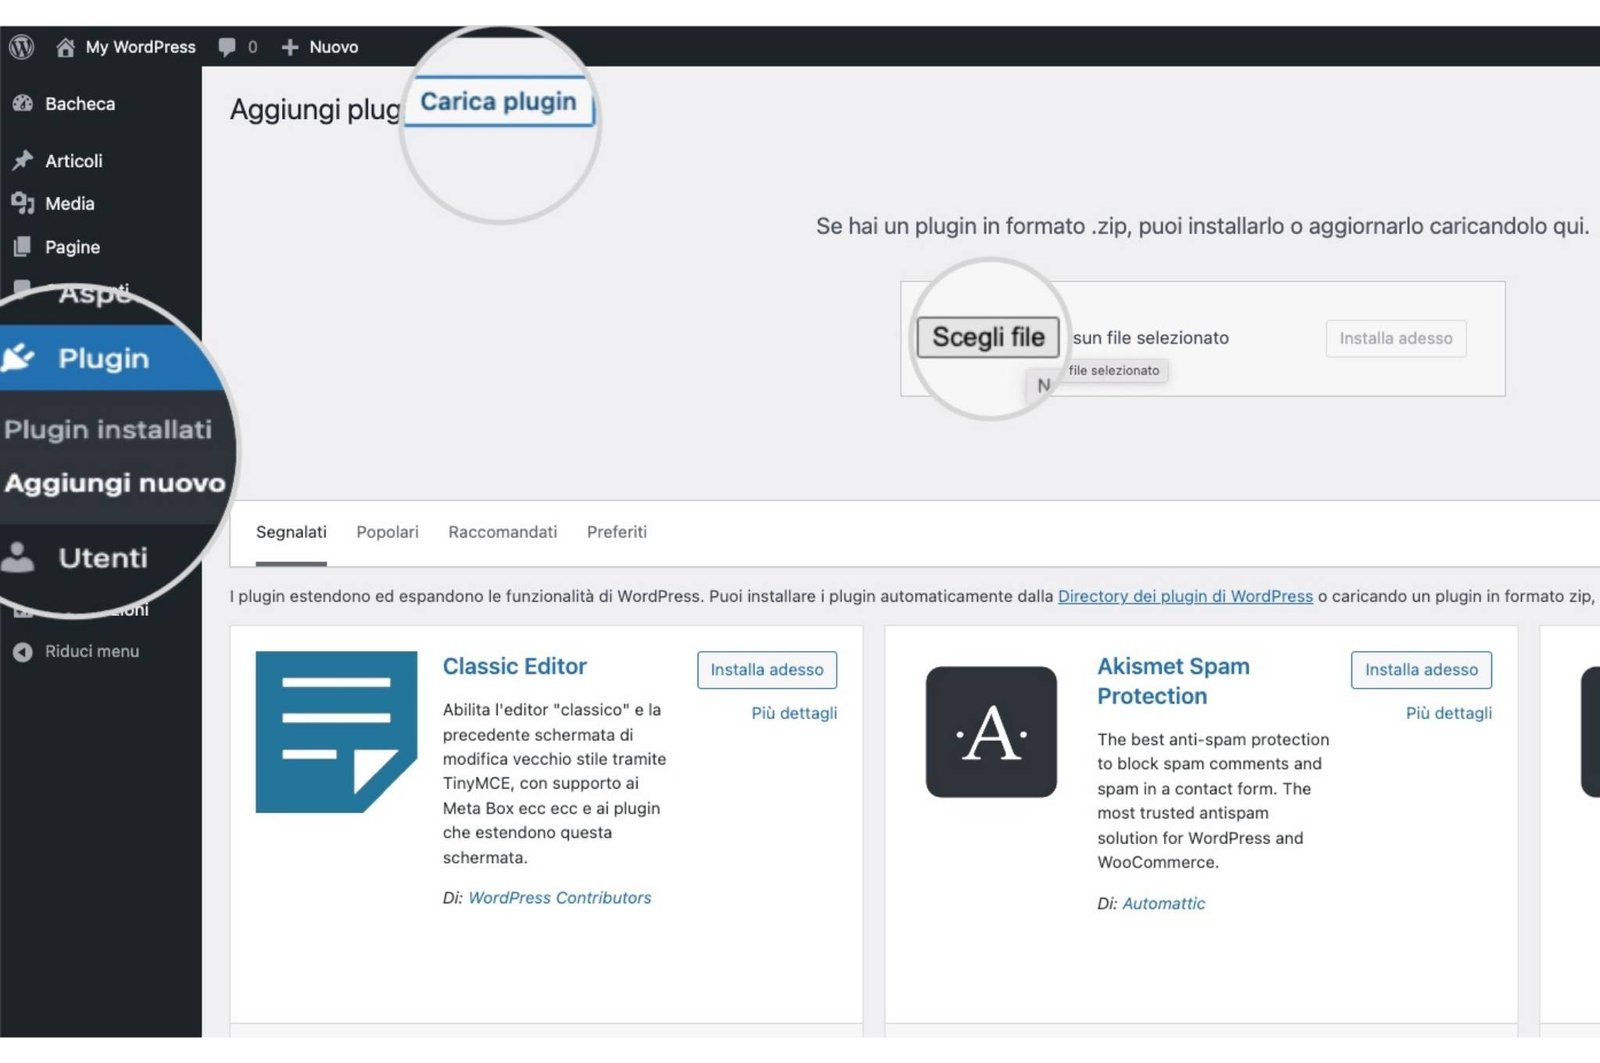
Task: Click the Scegli file button
Action: pos(988,337)
